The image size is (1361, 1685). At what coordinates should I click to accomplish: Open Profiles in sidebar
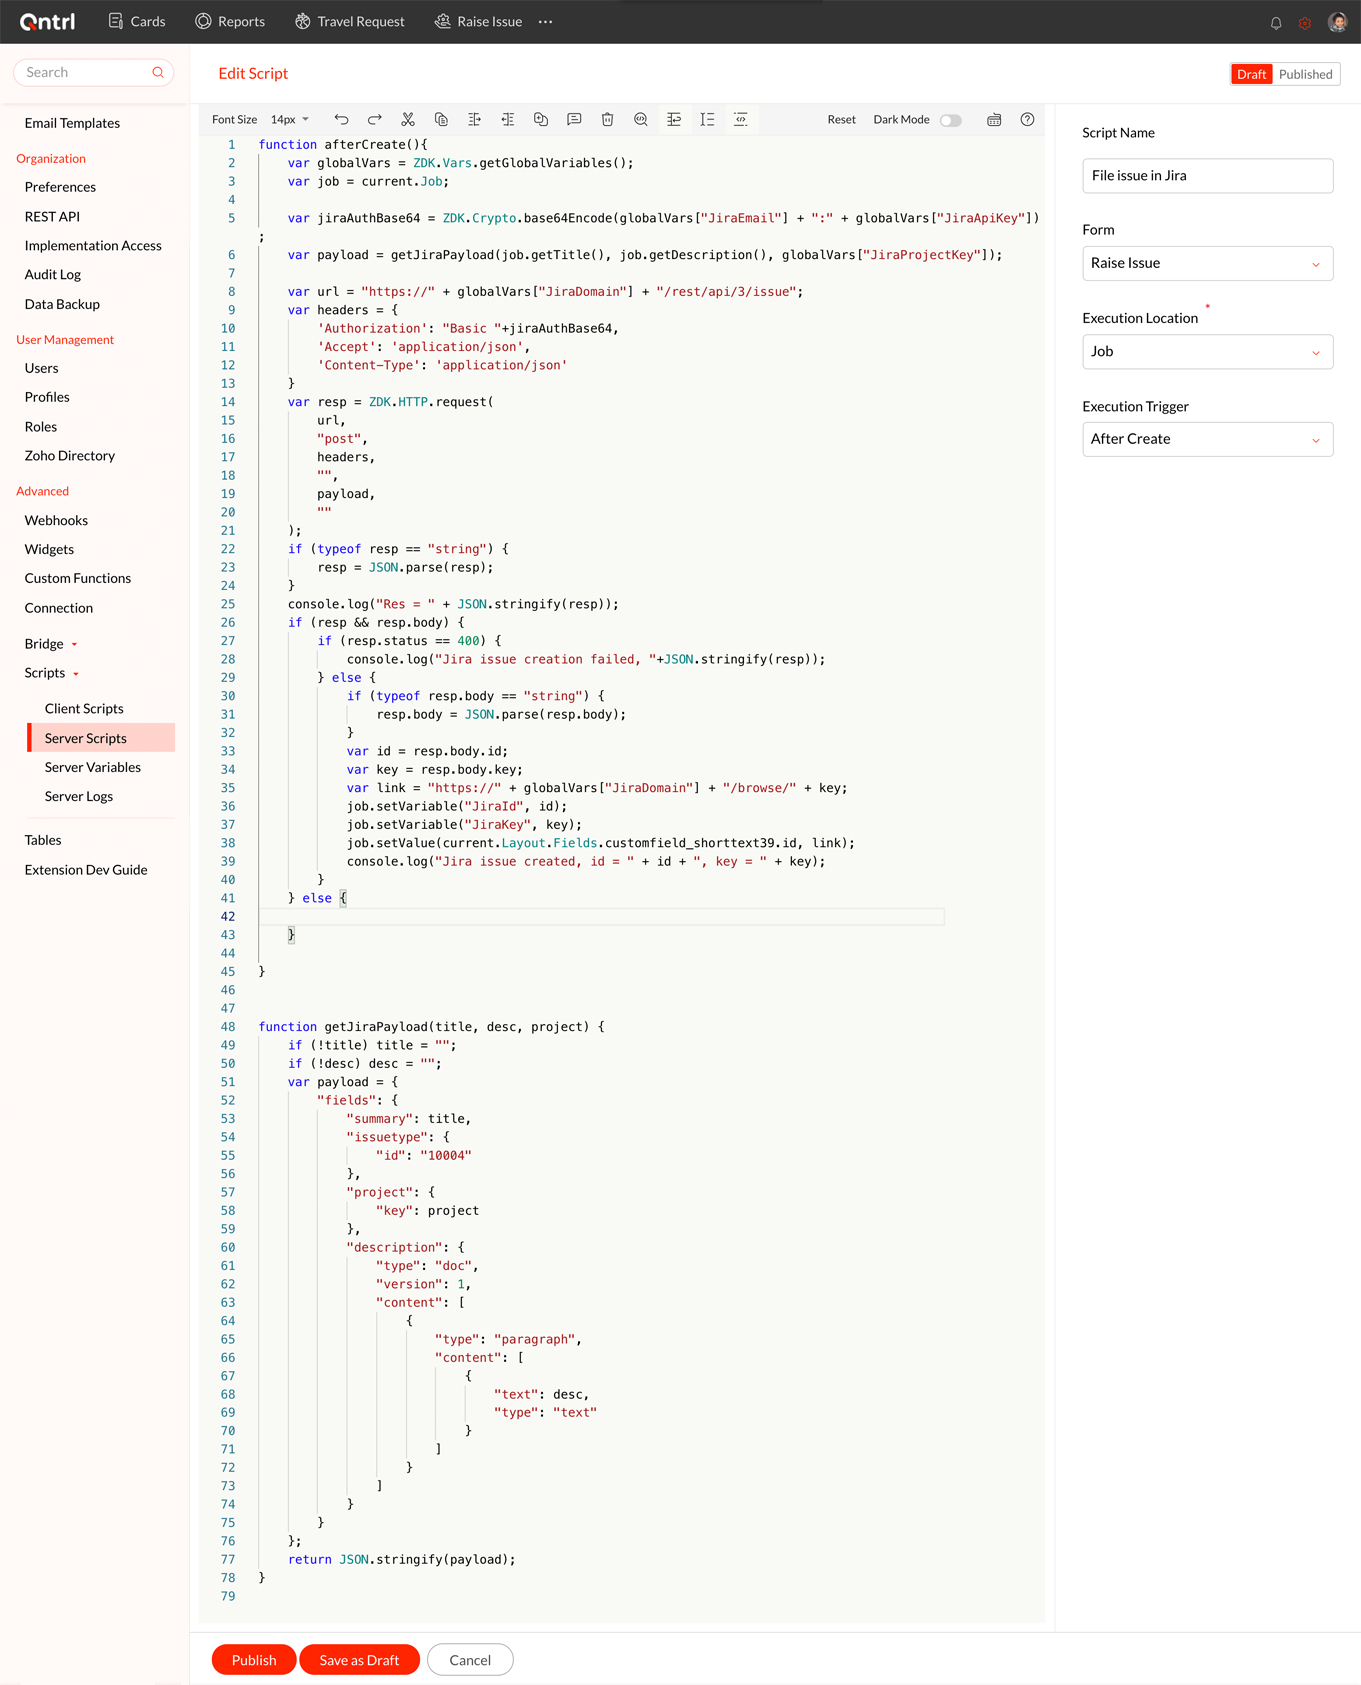tap(47, 397)
